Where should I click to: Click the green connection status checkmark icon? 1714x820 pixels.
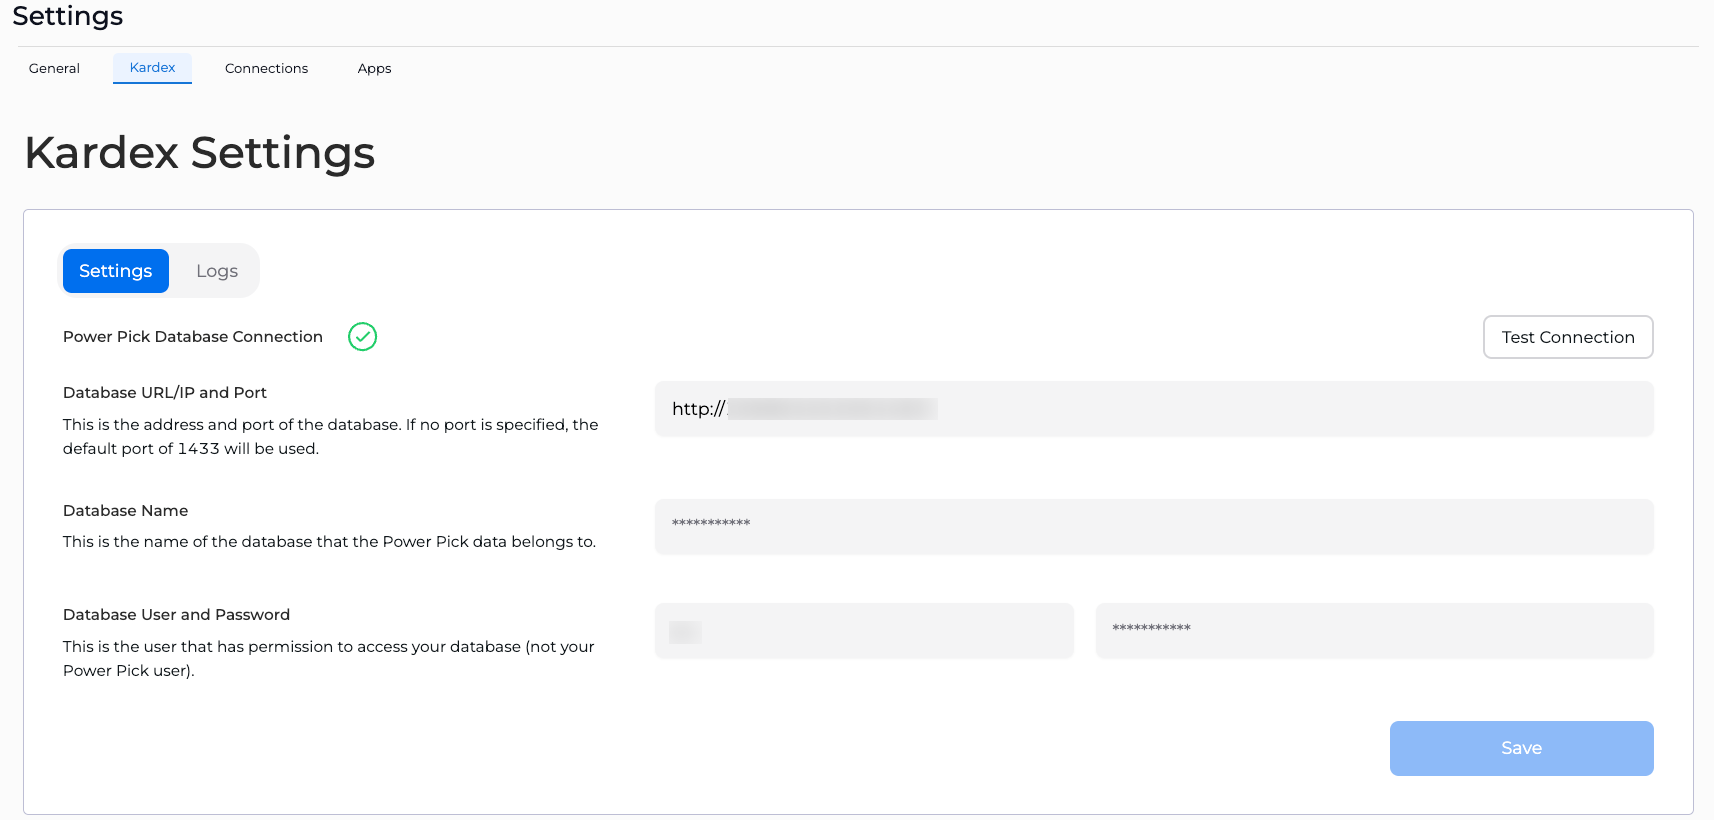pos(362,337)
